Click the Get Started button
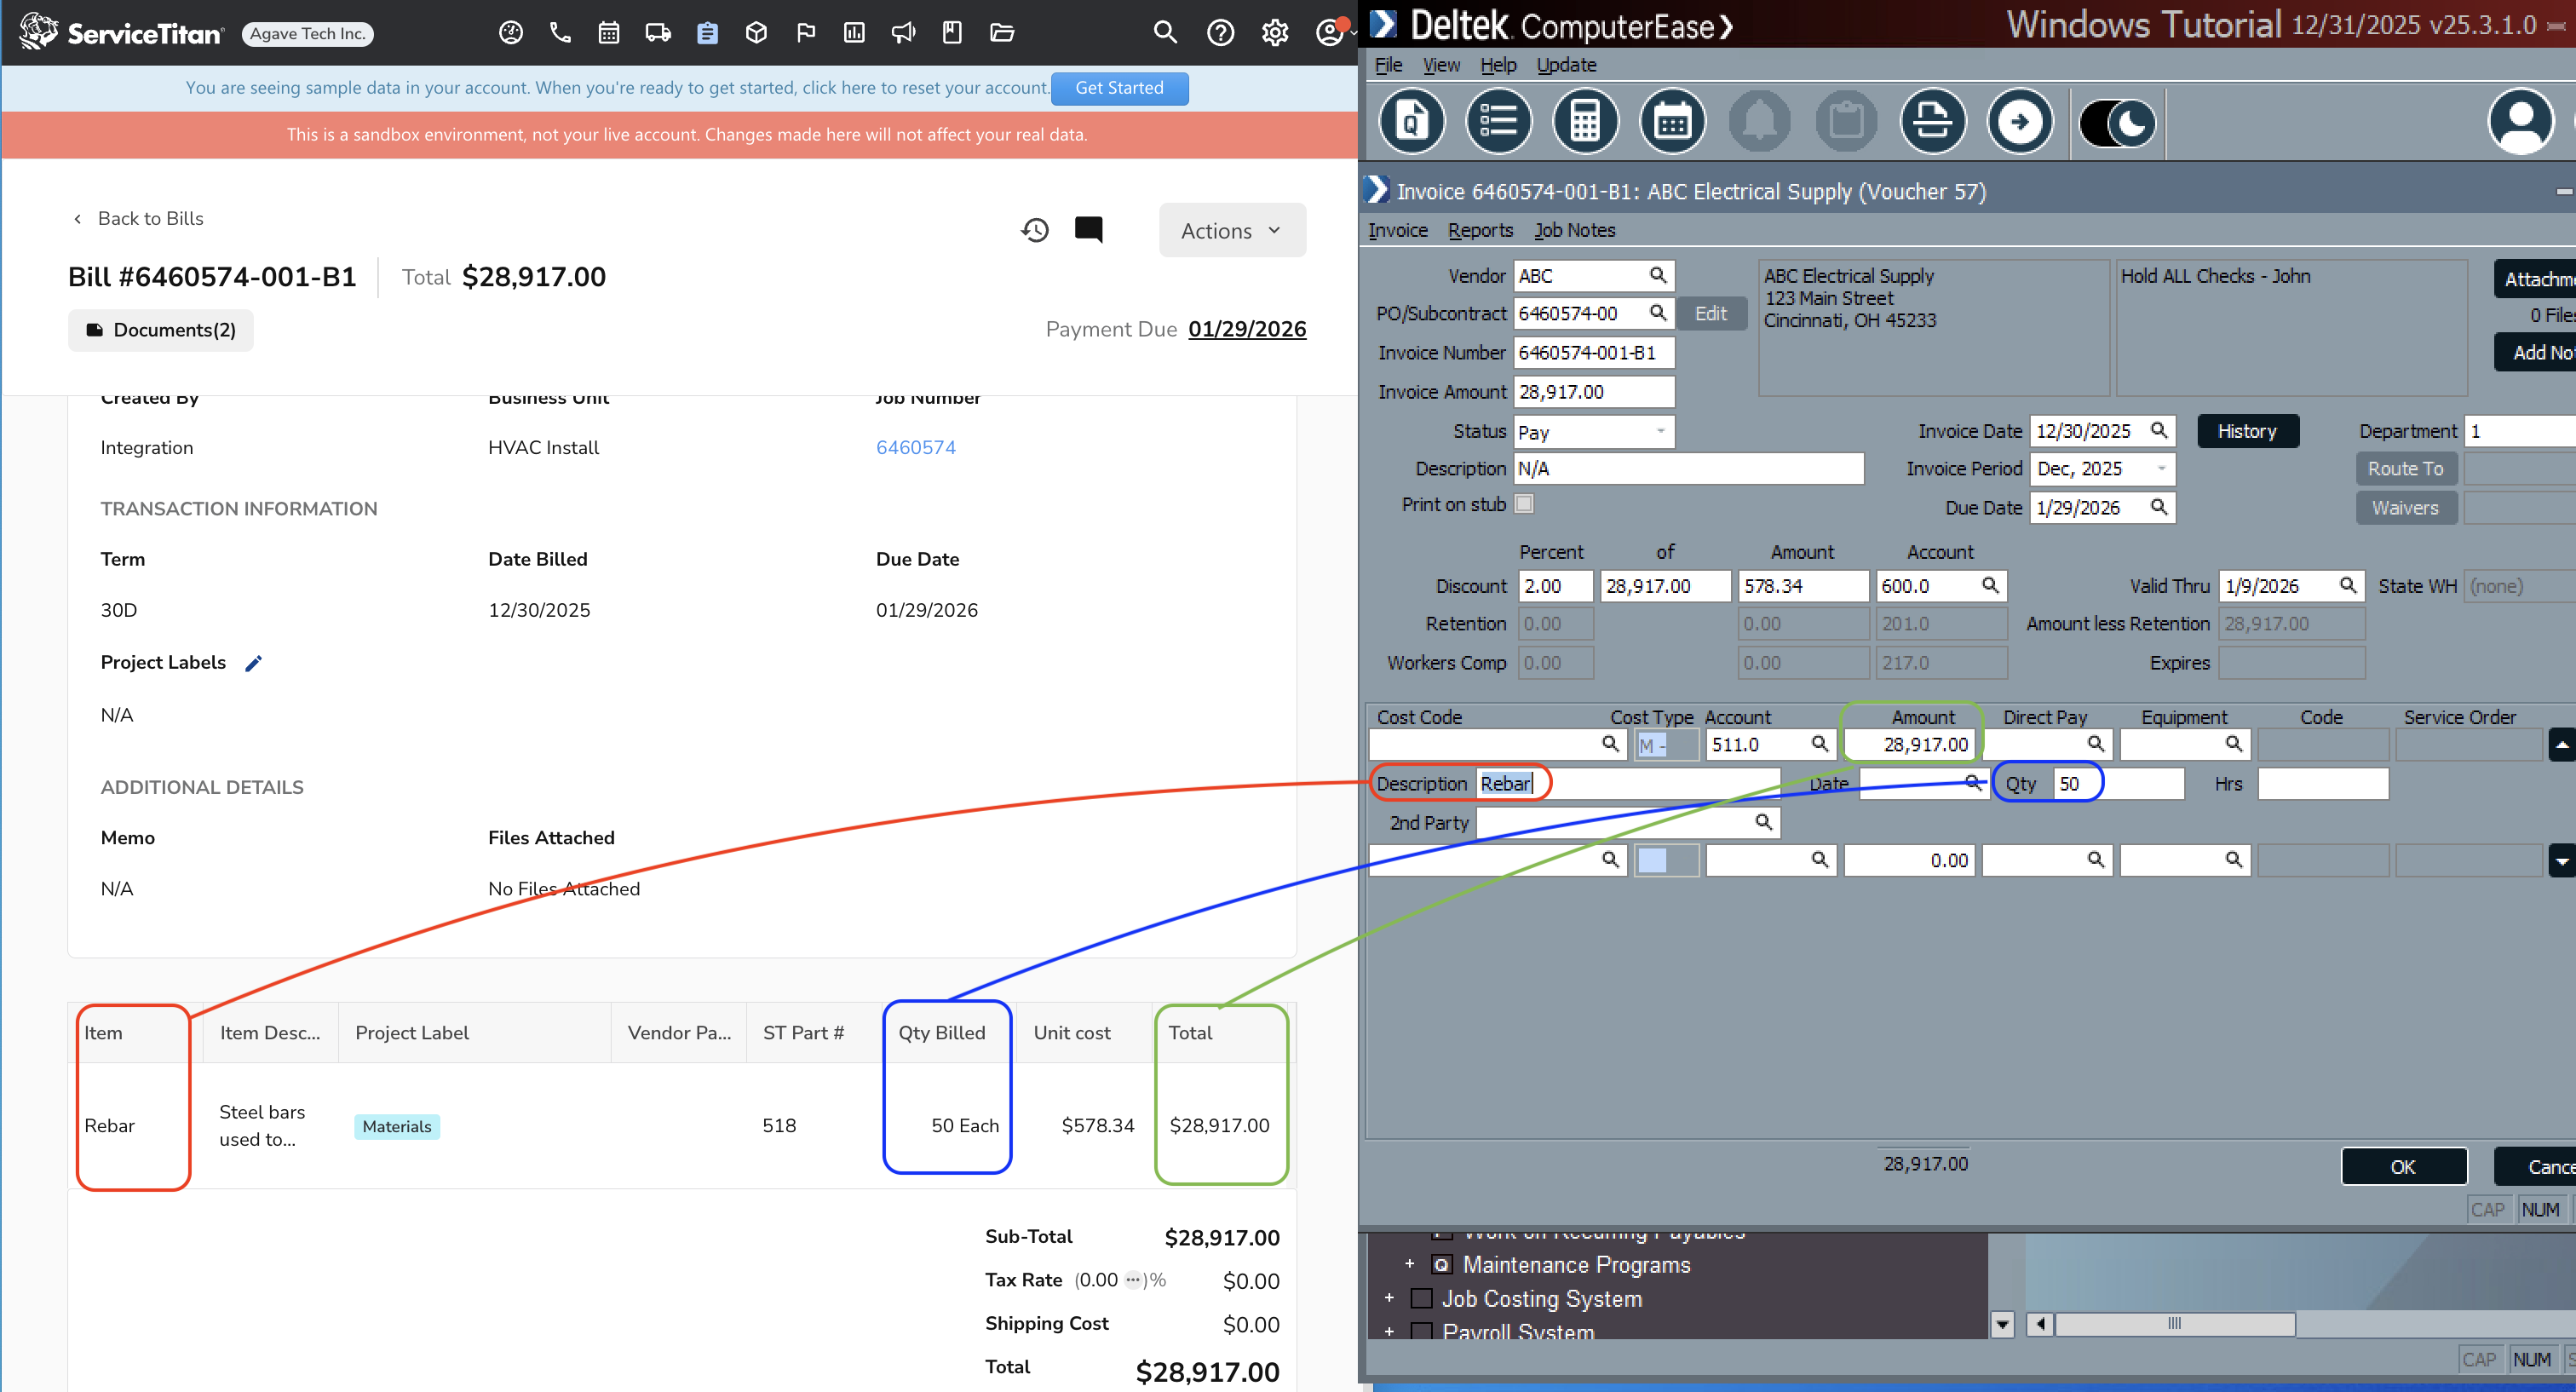Screen dimensions: 2576x1392 click(1119, 88)
